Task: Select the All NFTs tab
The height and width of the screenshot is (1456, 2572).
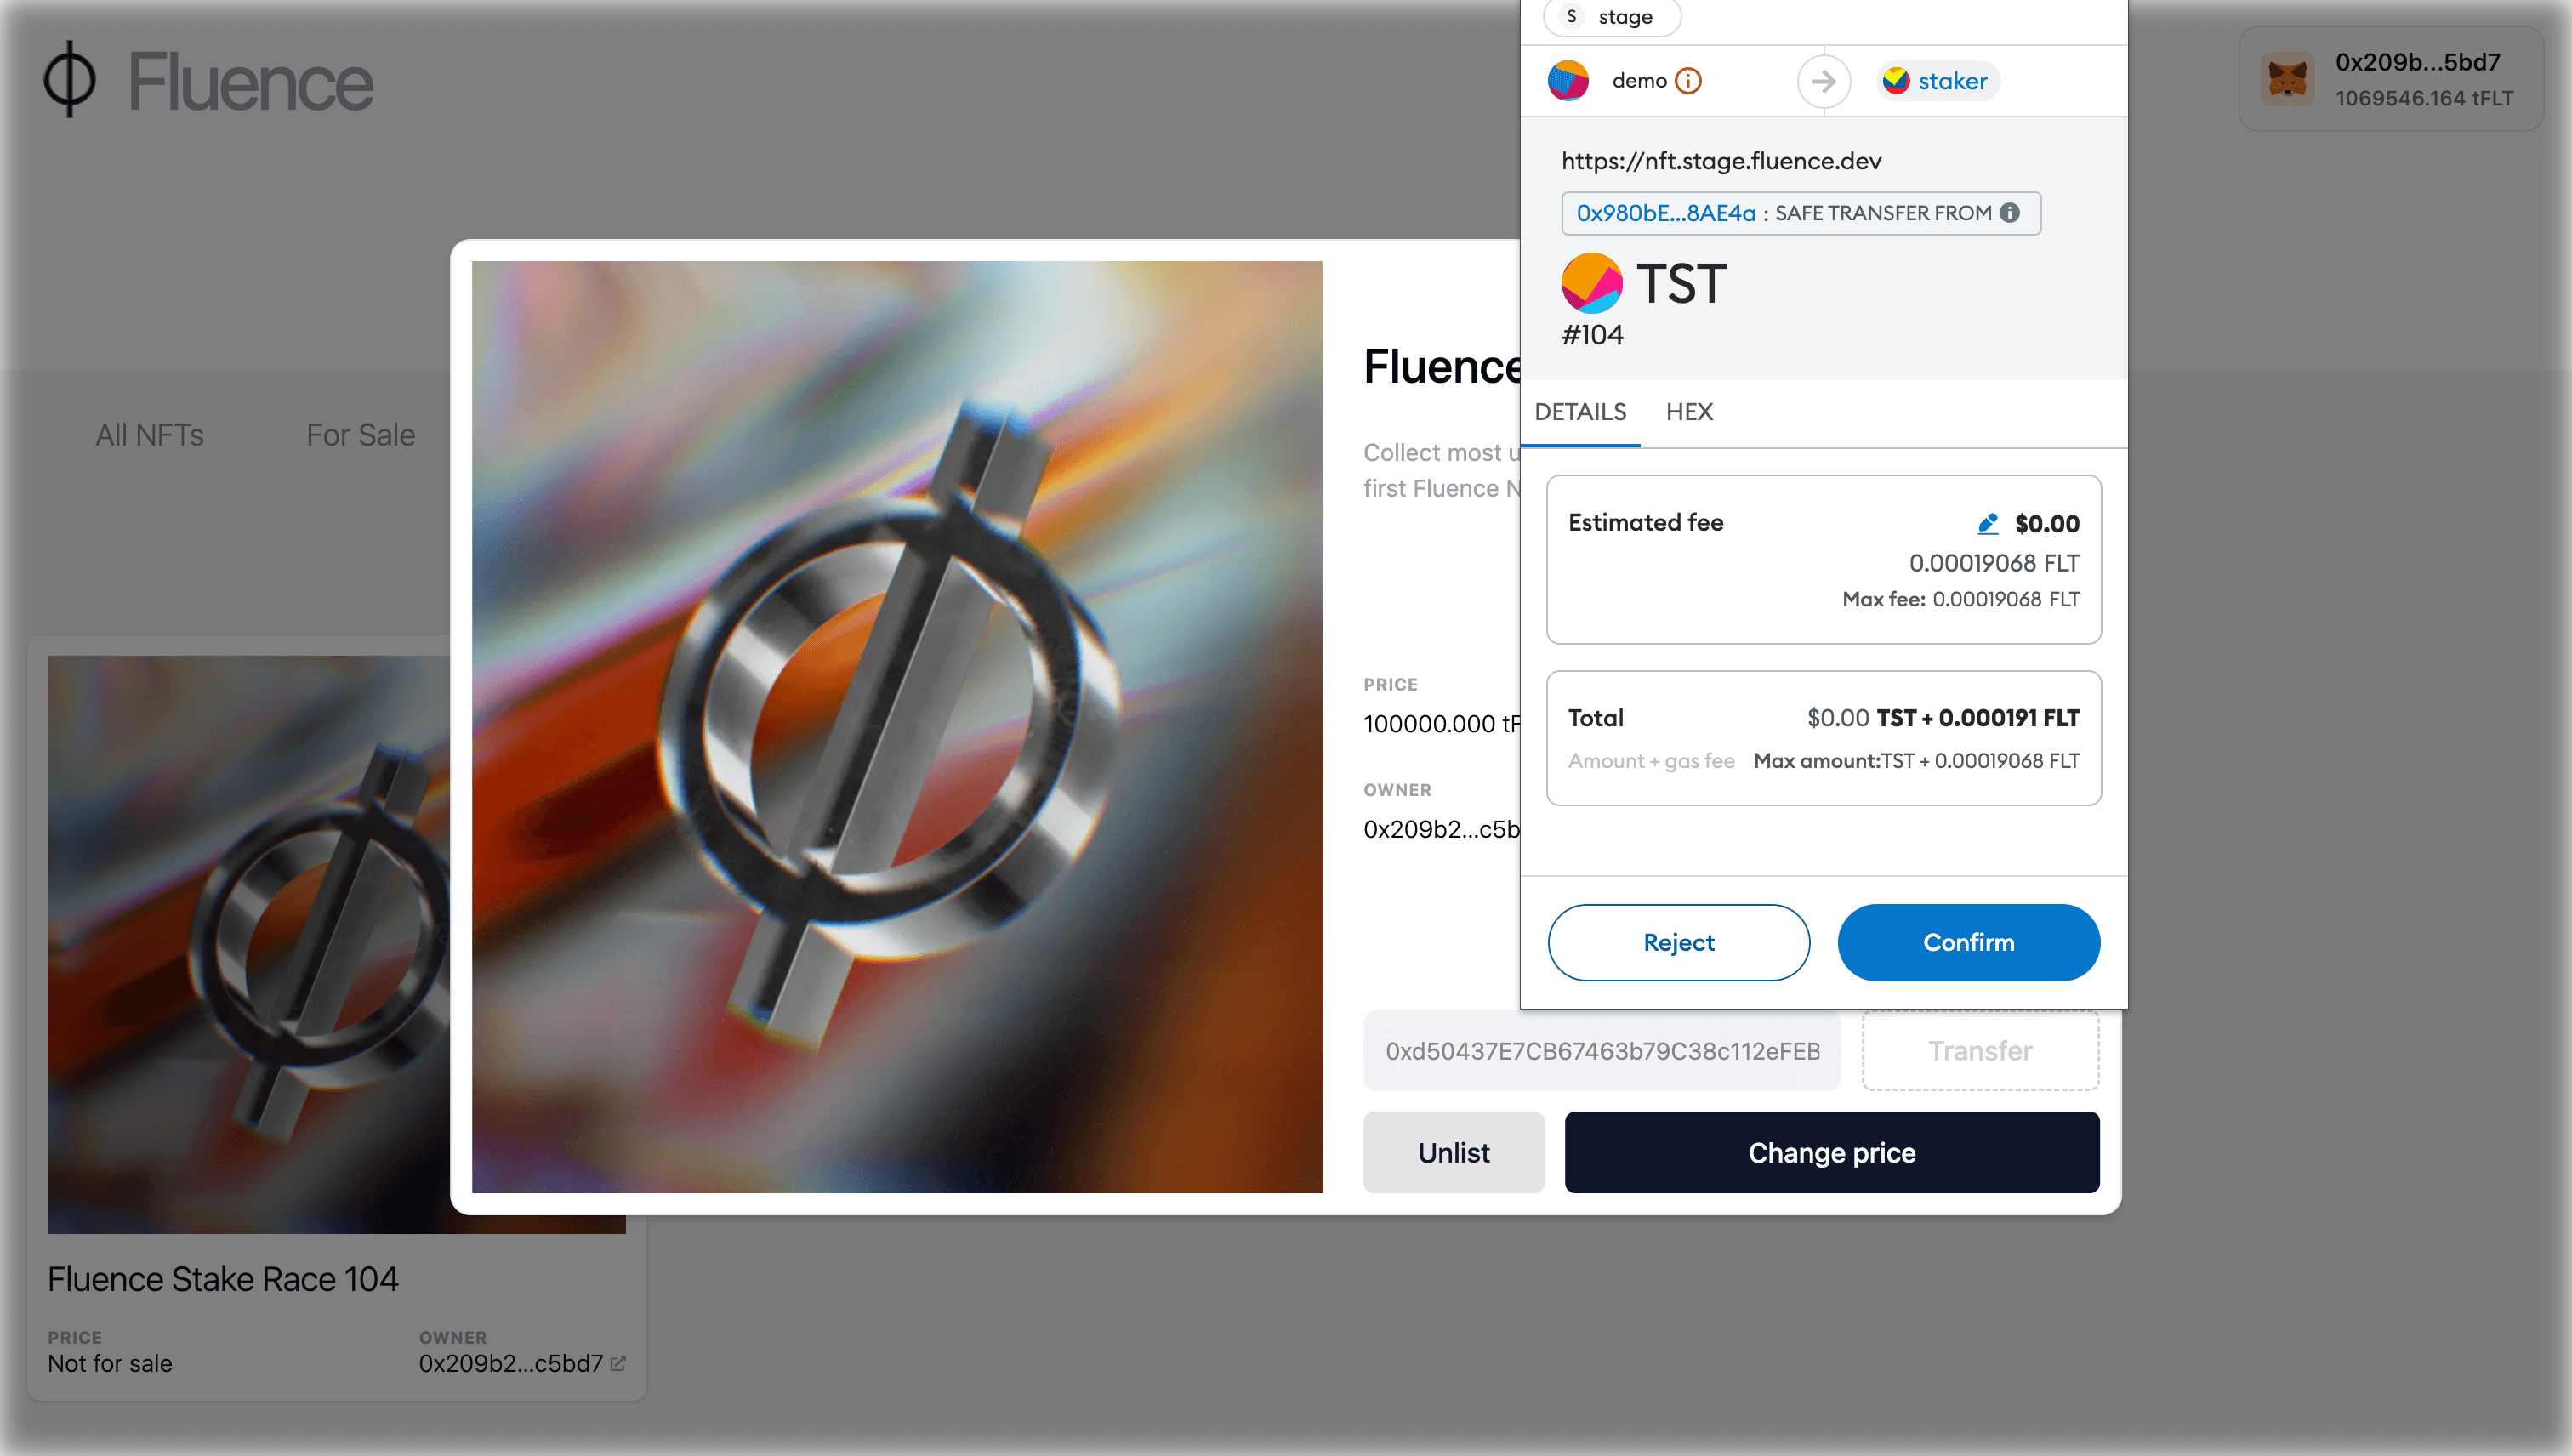Action: (x=148, y=435)
